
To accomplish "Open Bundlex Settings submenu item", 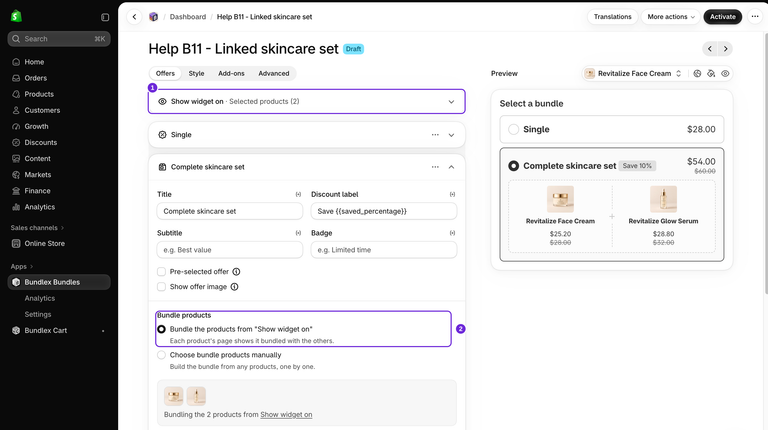I will click(38, 314).
